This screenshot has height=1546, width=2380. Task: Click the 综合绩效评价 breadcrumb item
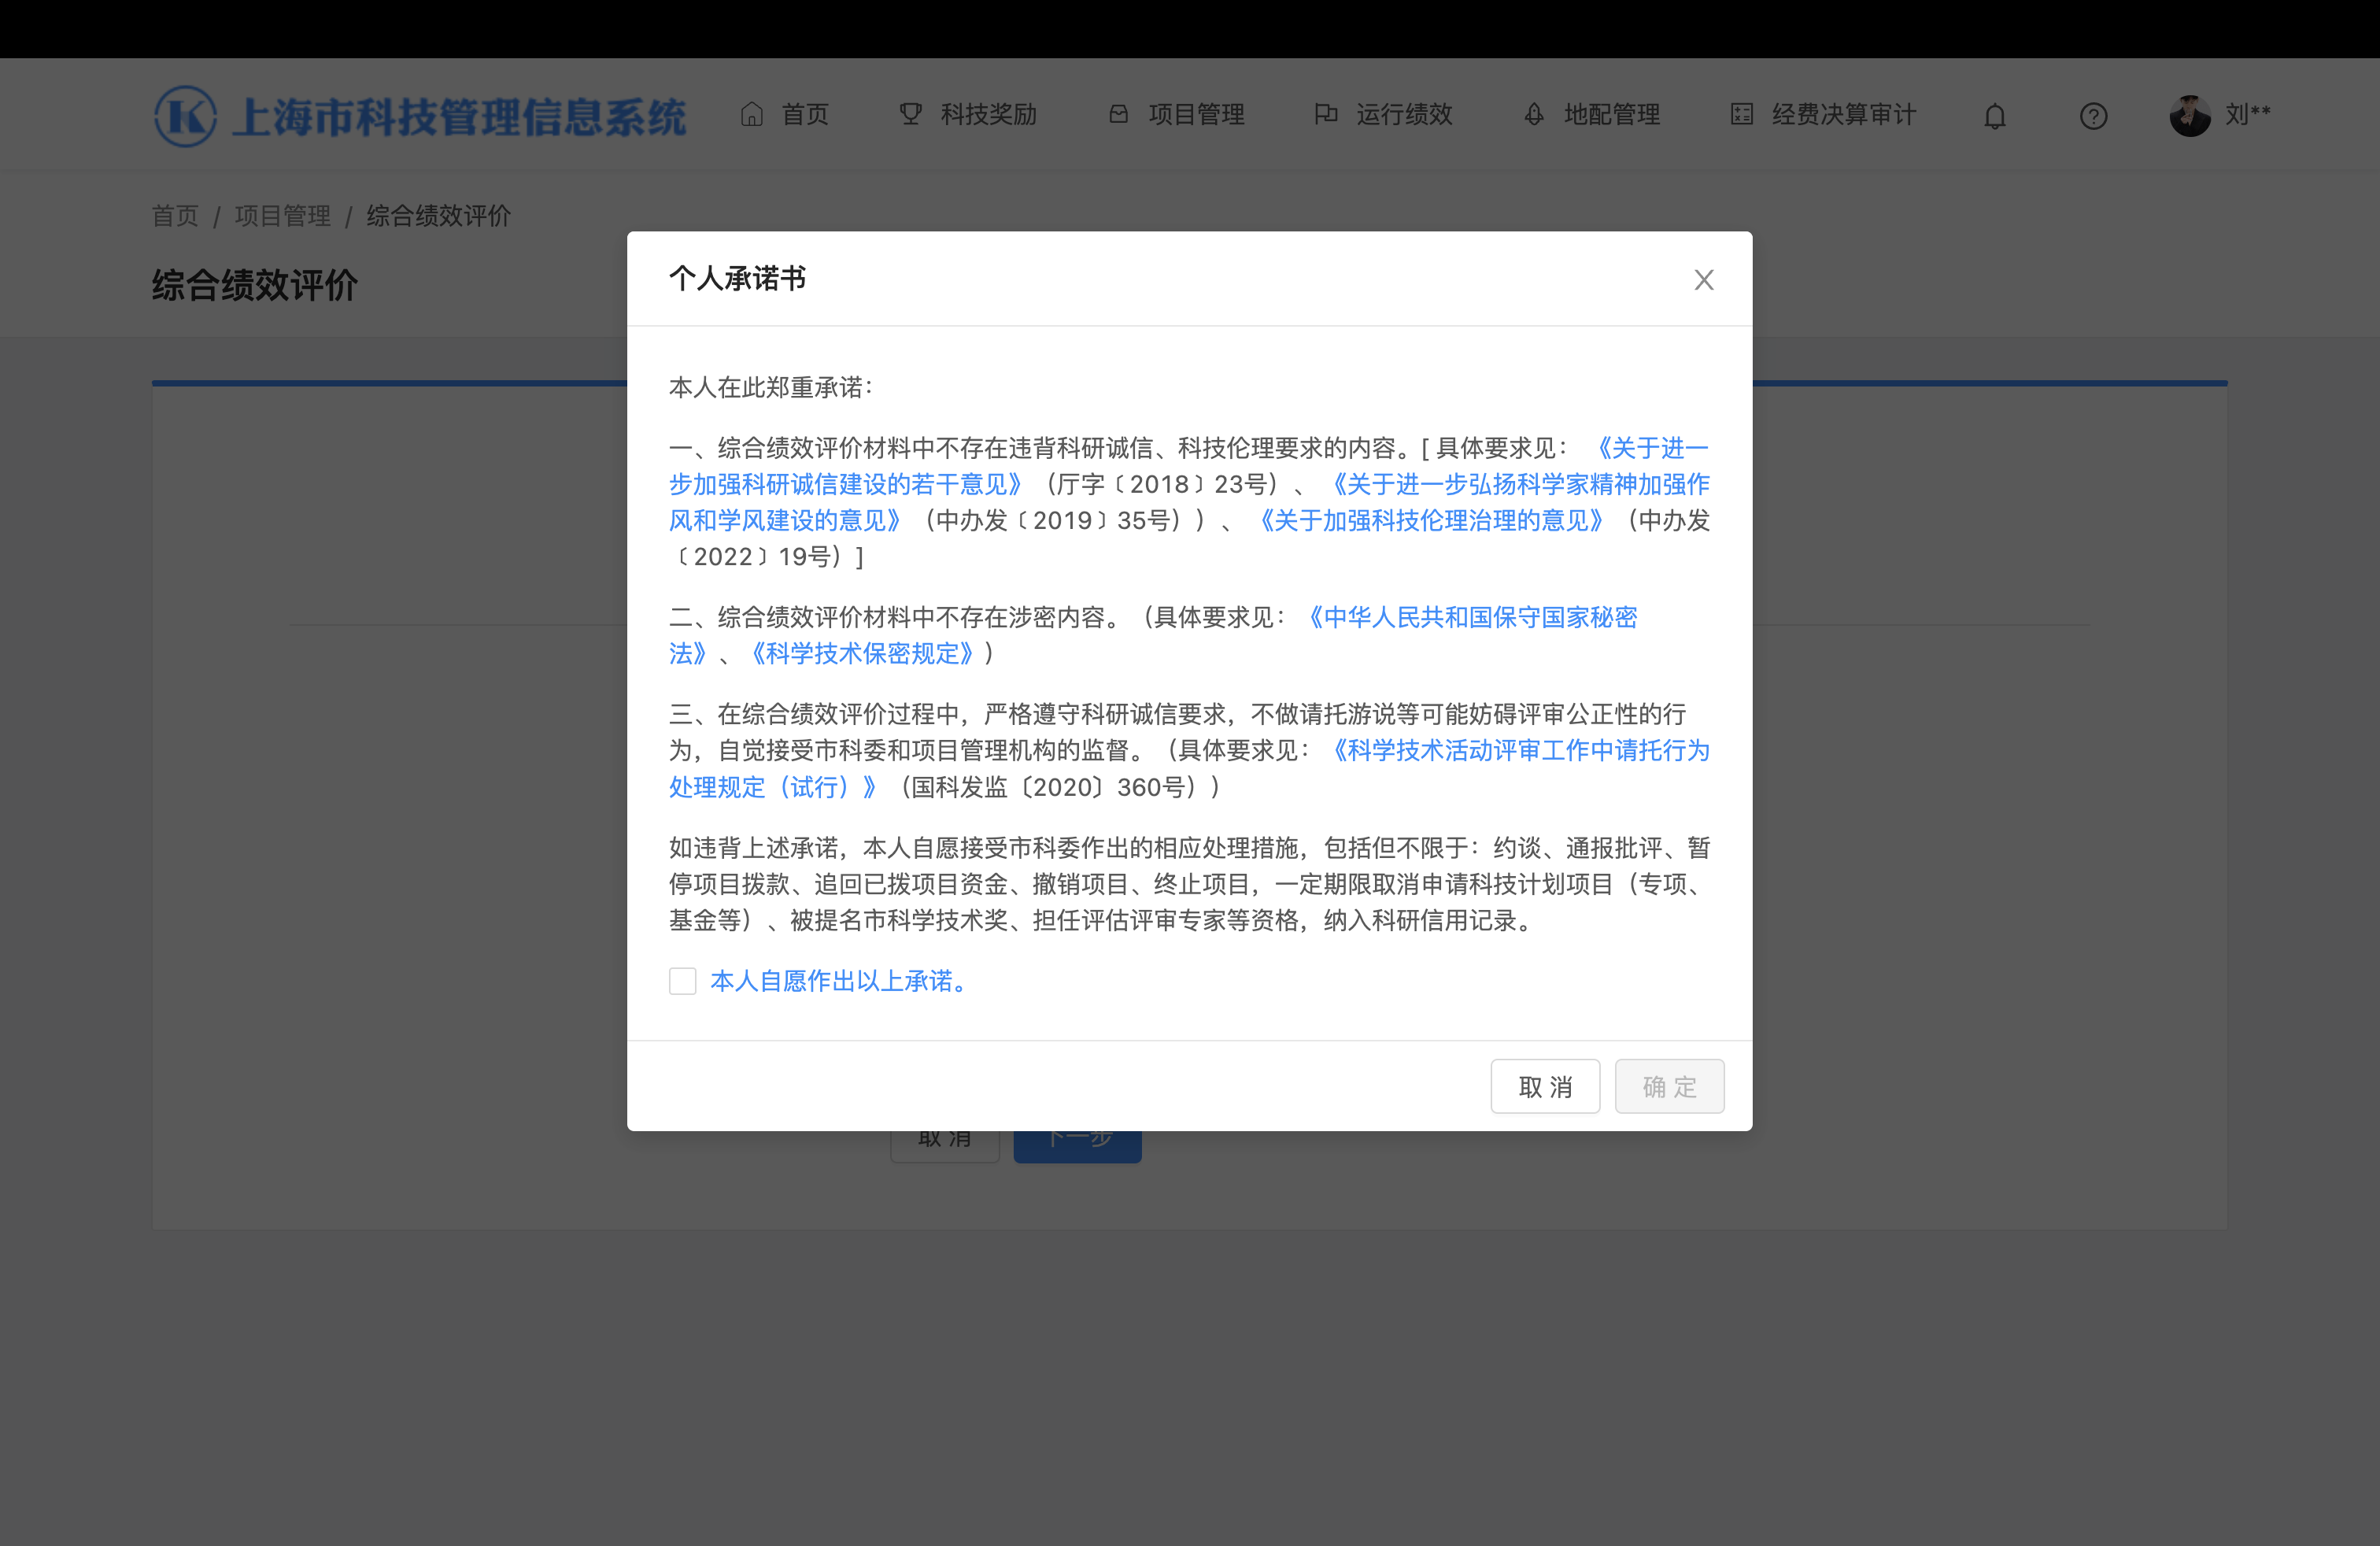pyautogui.click(x=438, y=216)
